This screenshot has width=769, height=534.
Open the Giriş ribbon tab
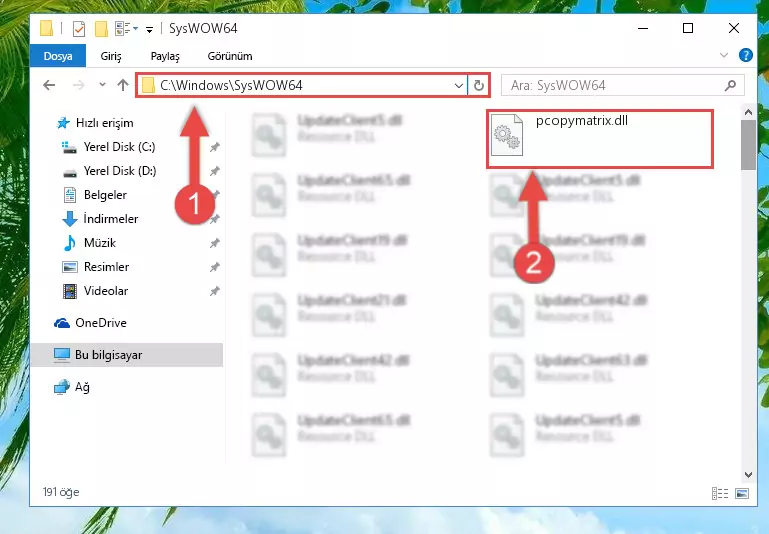tap(111, 56)
